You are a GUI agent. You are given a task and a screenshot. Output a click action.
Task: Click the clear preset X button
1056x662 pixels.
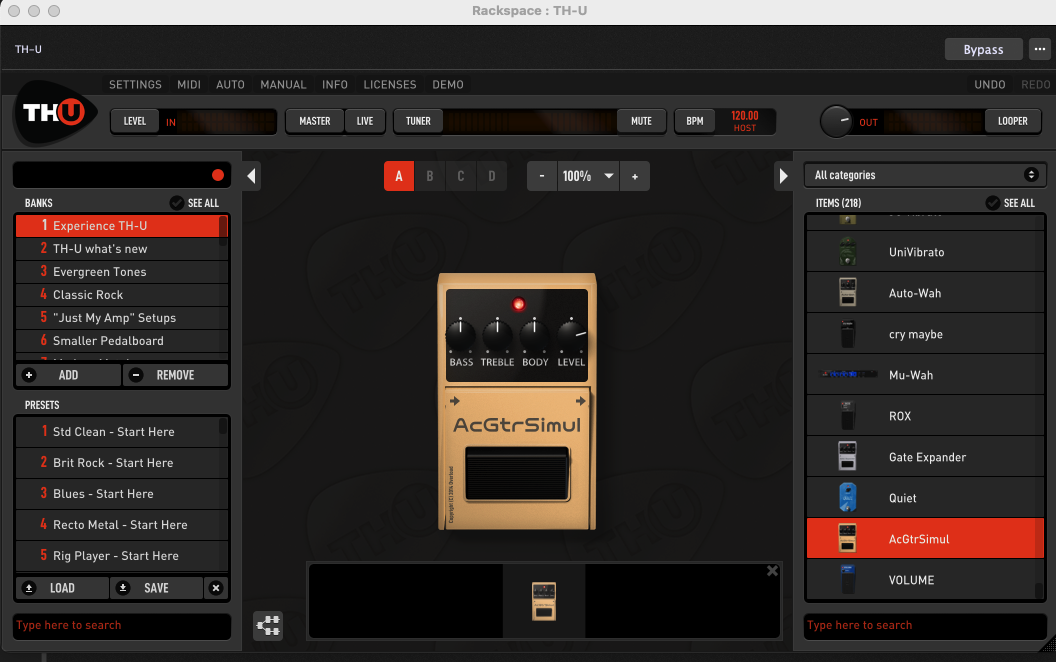pos(216,588)
